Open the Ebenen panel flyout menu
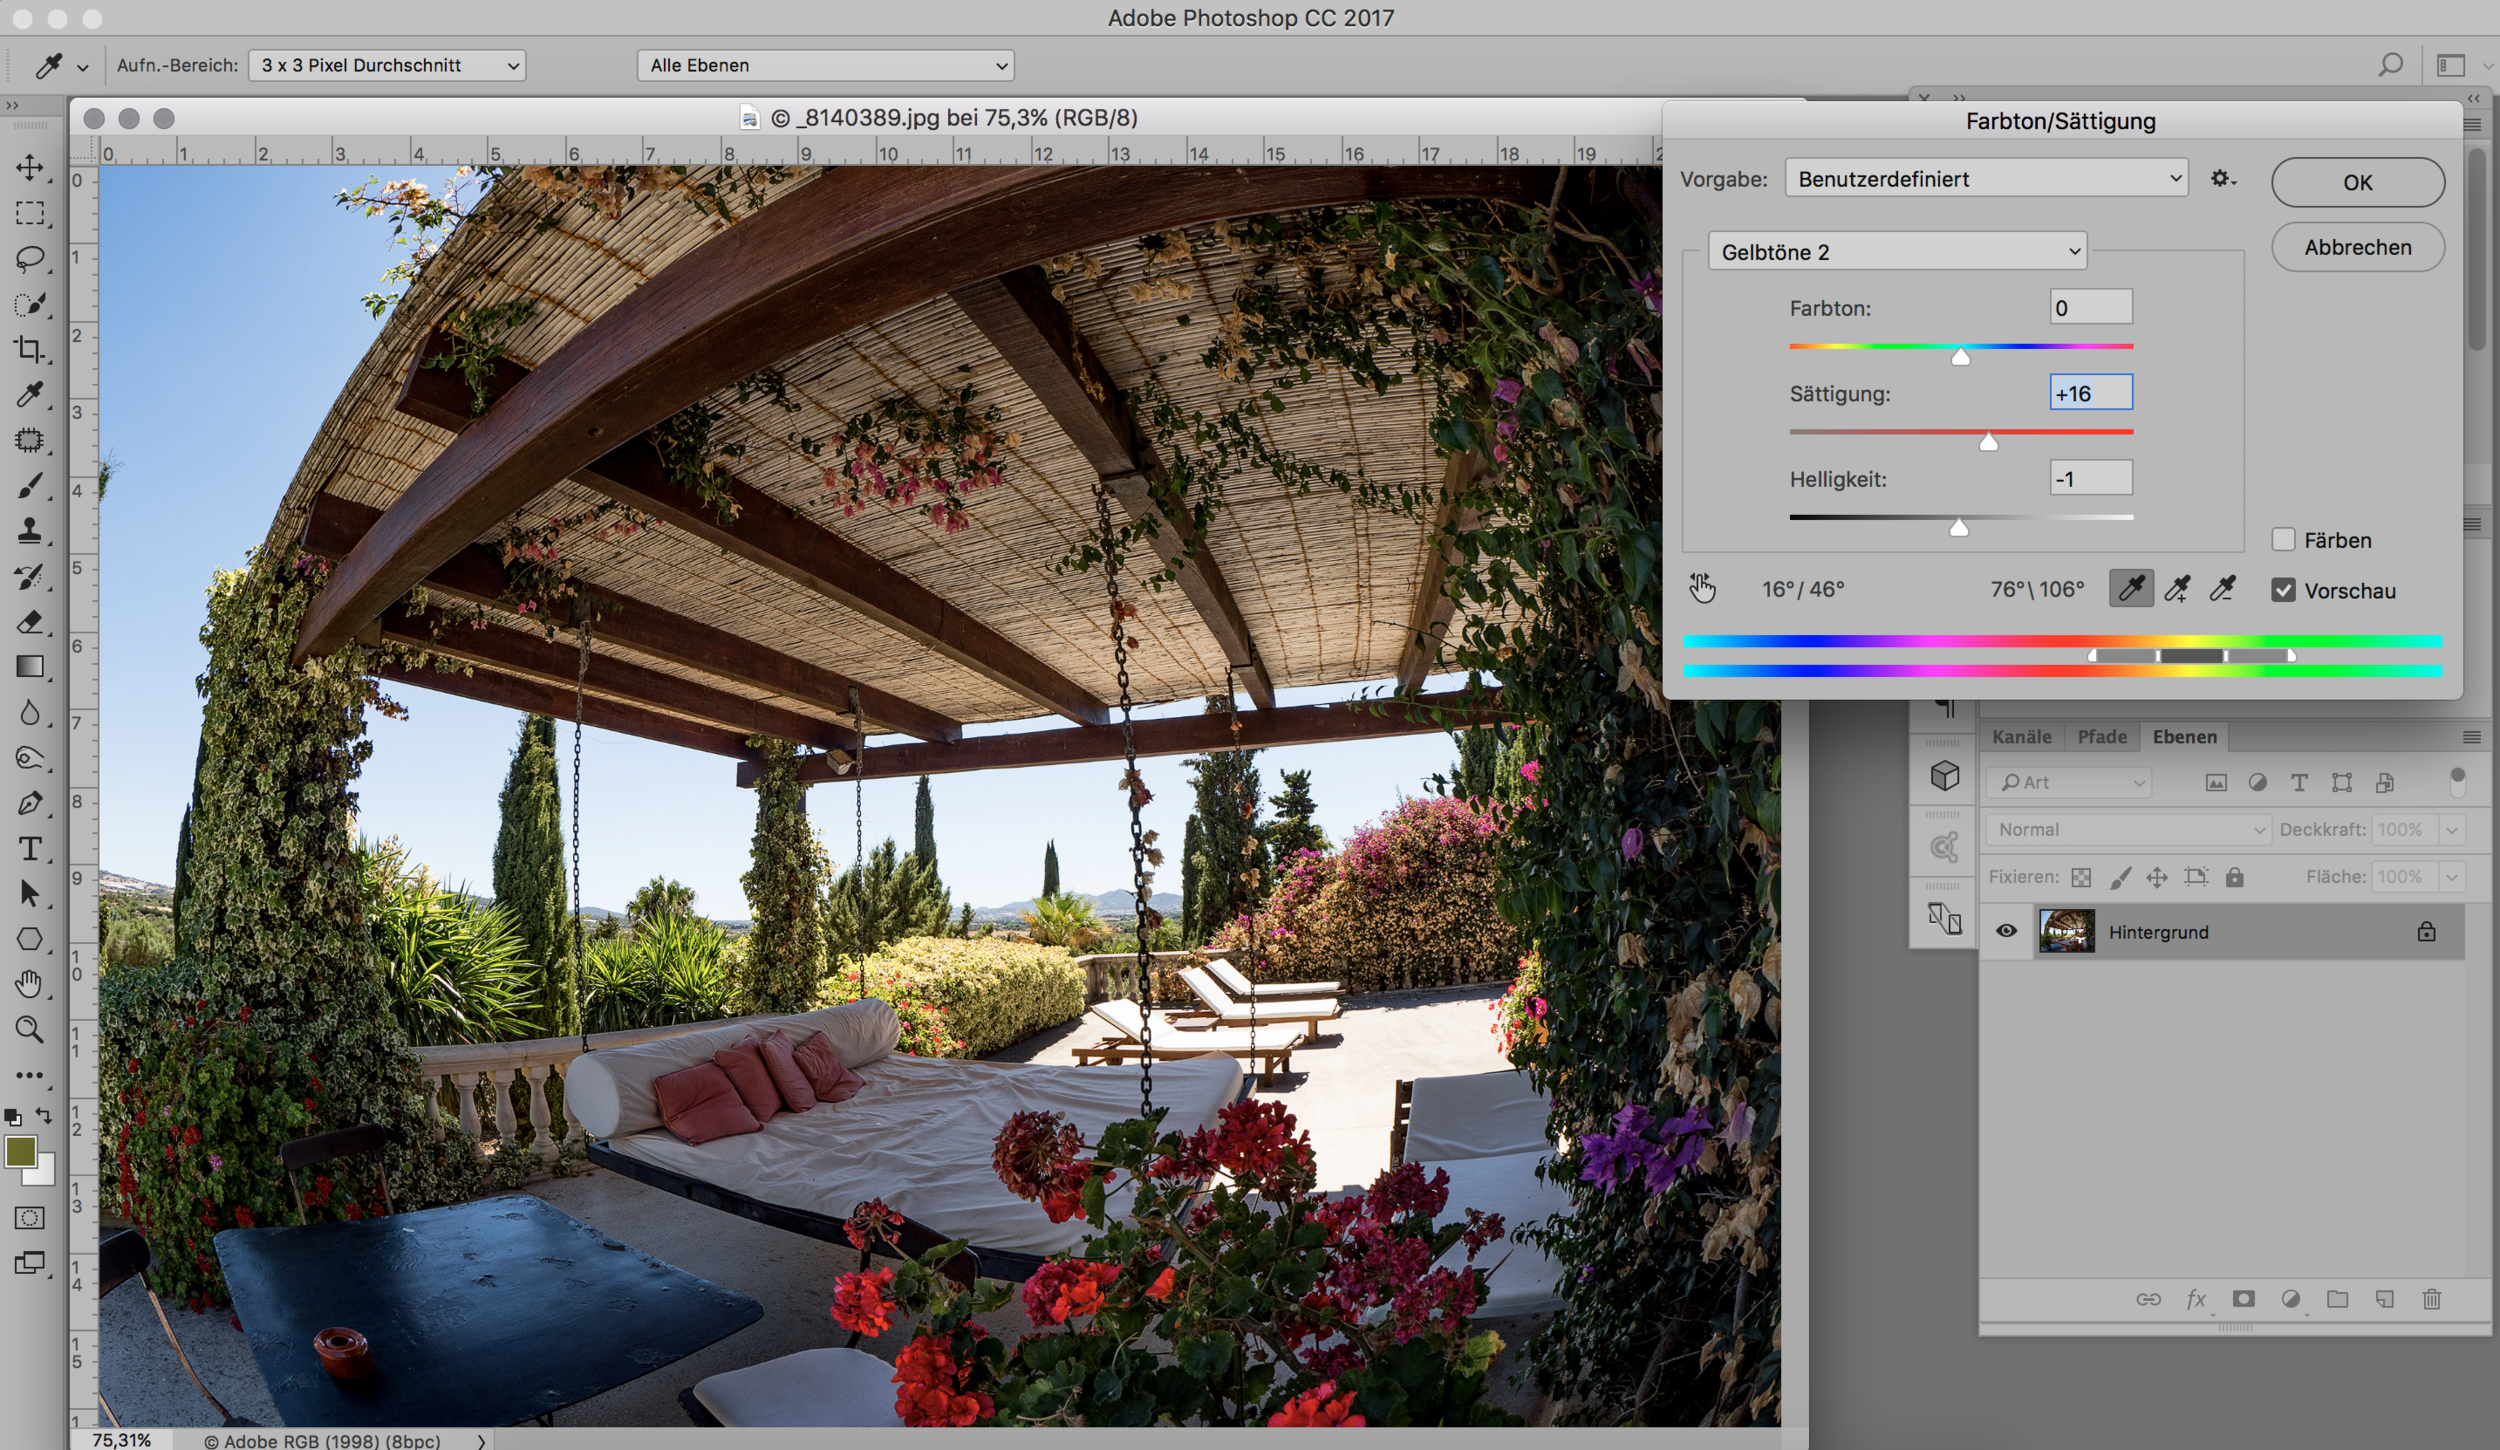The image size is (2500, 1450). 2471,737
